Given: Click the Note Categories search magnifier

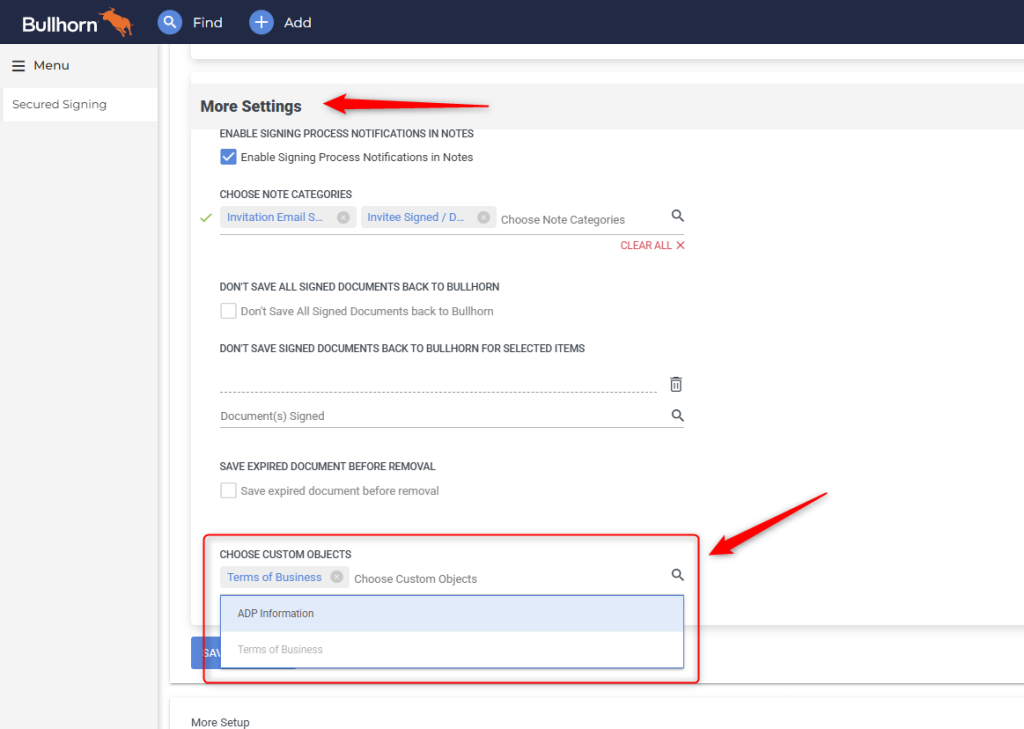Looking at the screenshot, I should tap(678, 215).
